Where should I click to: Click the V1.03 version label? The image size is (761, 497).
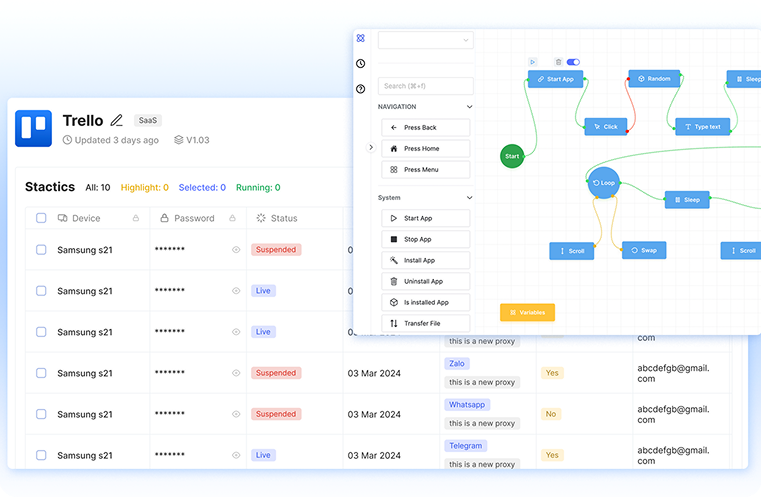click(192, 140)
